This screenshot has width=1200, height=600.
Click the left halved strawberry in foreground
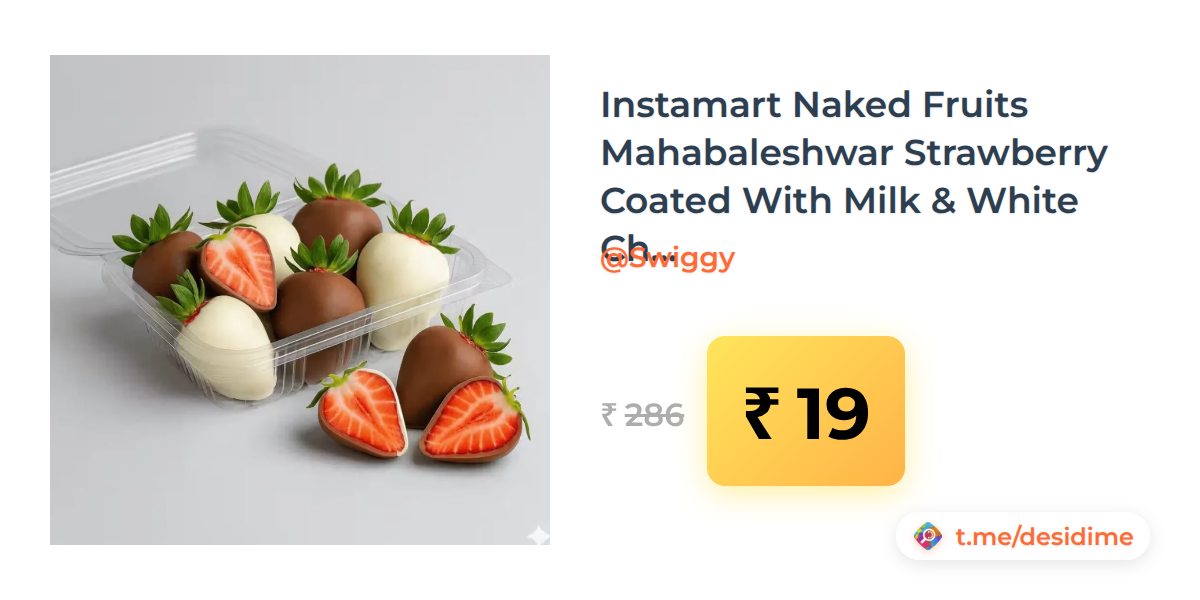click(x=362, y=413)
